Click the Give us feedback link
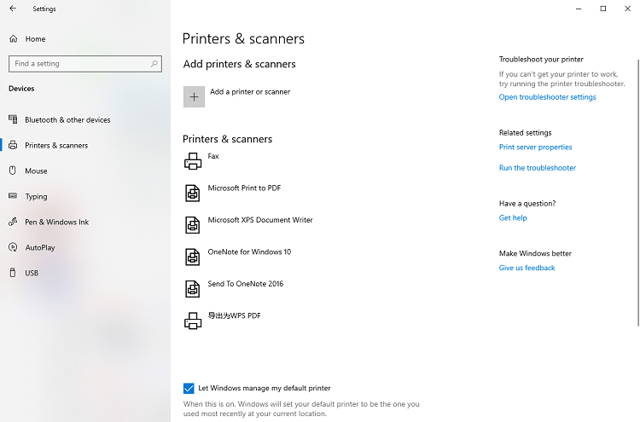The height and width of the screenshot is (422, 640). [x=527, y=268]
